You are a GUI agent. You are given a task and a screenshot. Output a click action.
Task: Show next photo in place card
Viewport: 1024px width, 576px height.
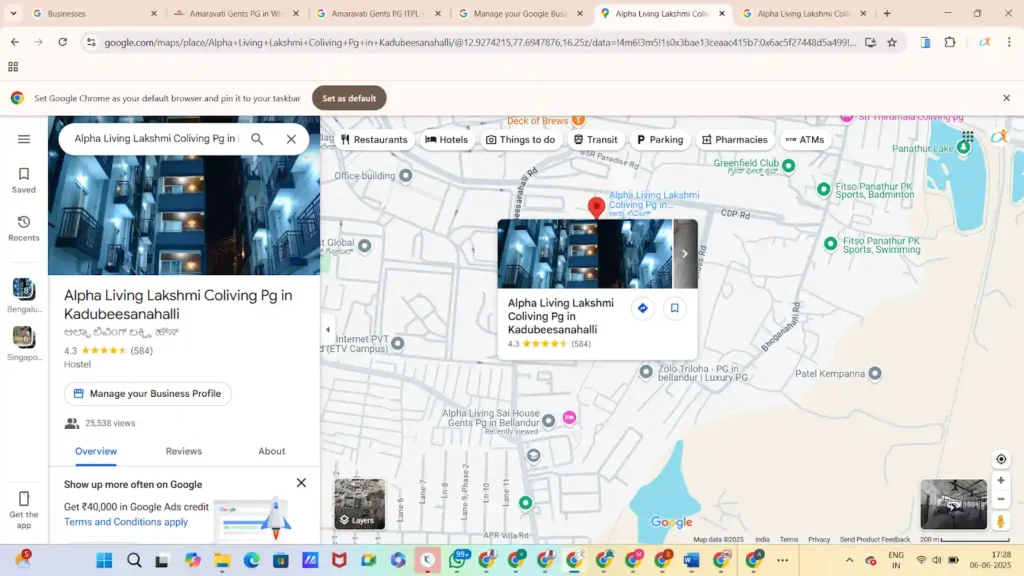pos(685,254)
